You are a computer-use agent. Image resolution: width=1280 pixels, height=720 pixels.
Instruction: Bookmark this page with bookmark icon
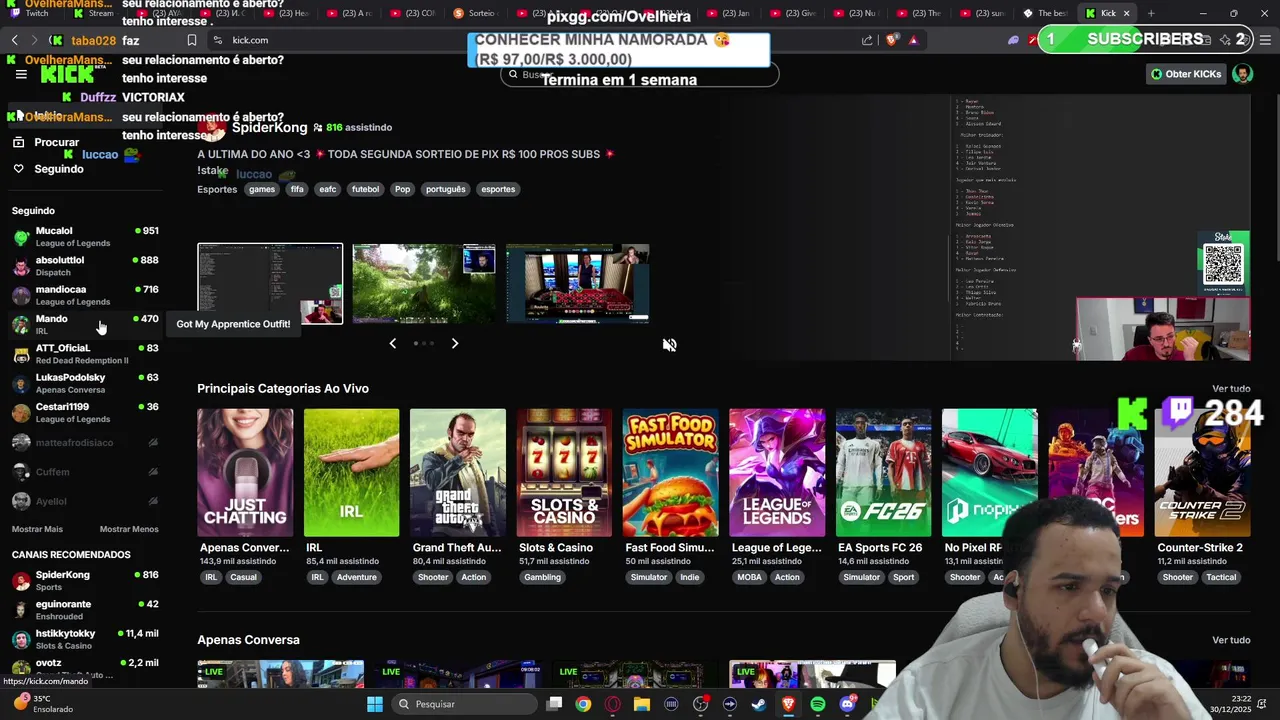[x=192, y=40]
